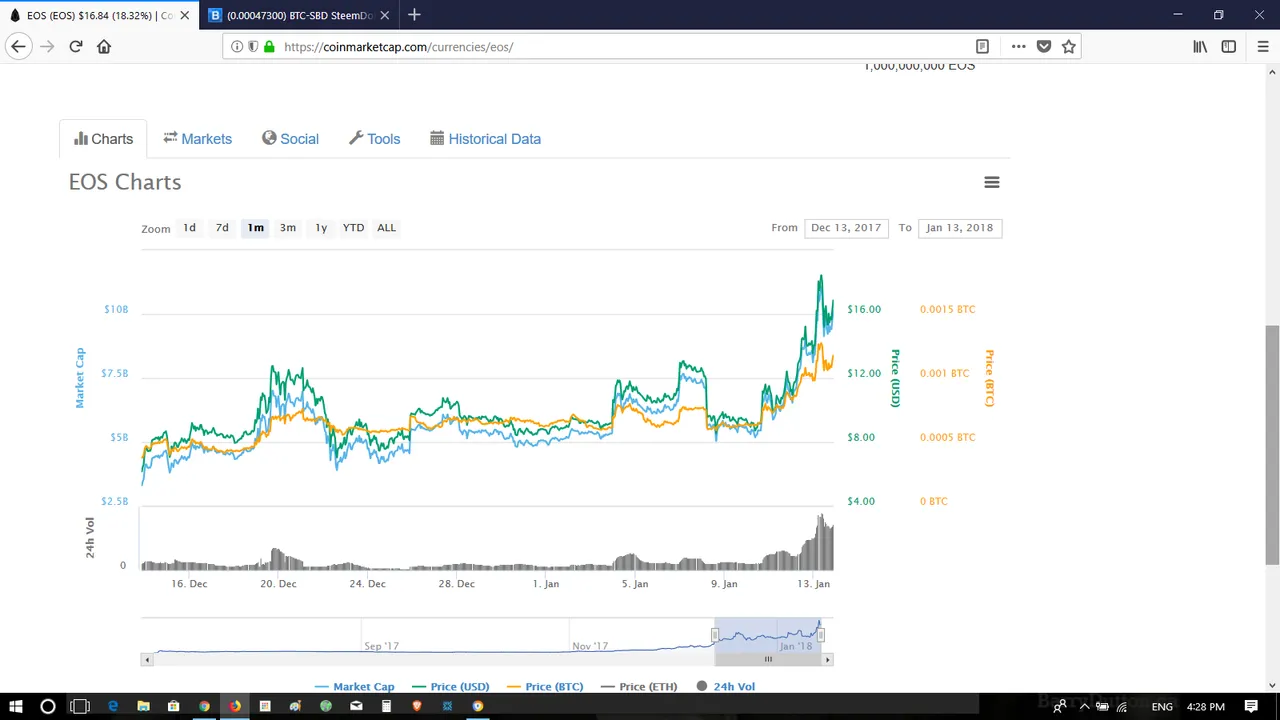Open Task View on taskbar

point(80,706)
